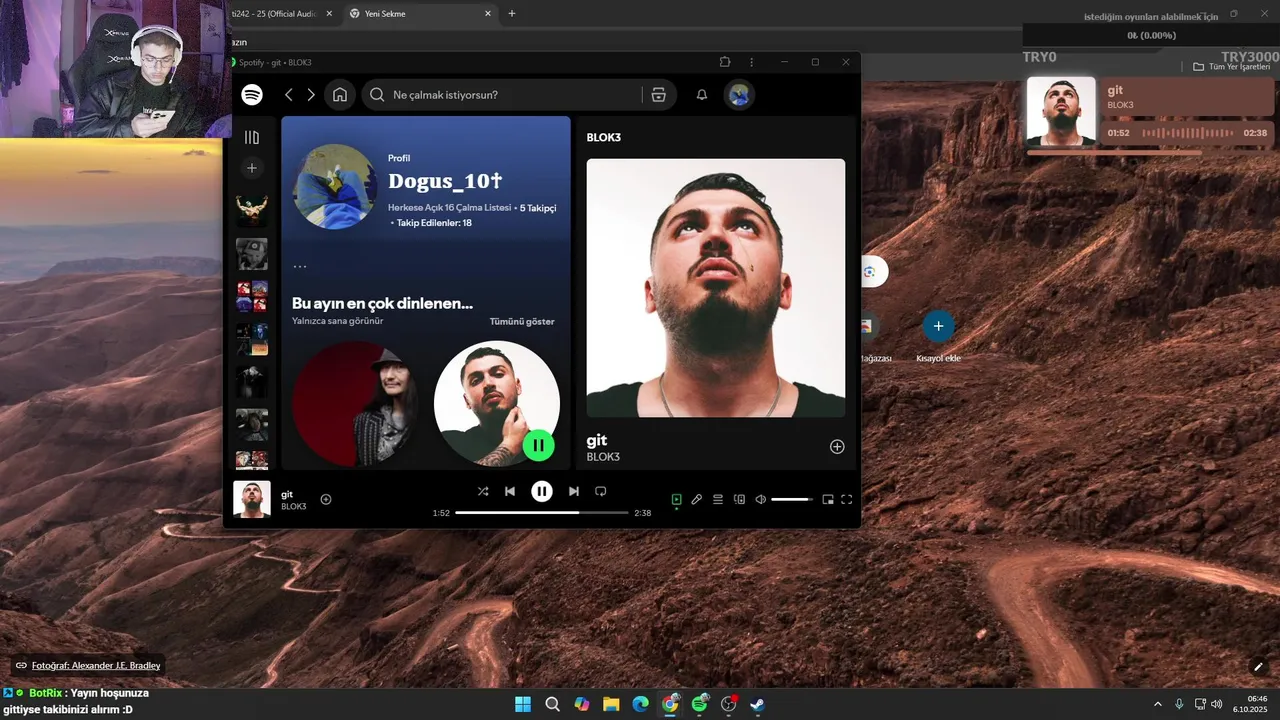Open Steam from the taskbar
The image size is (1280, 720).
[758, 704]
